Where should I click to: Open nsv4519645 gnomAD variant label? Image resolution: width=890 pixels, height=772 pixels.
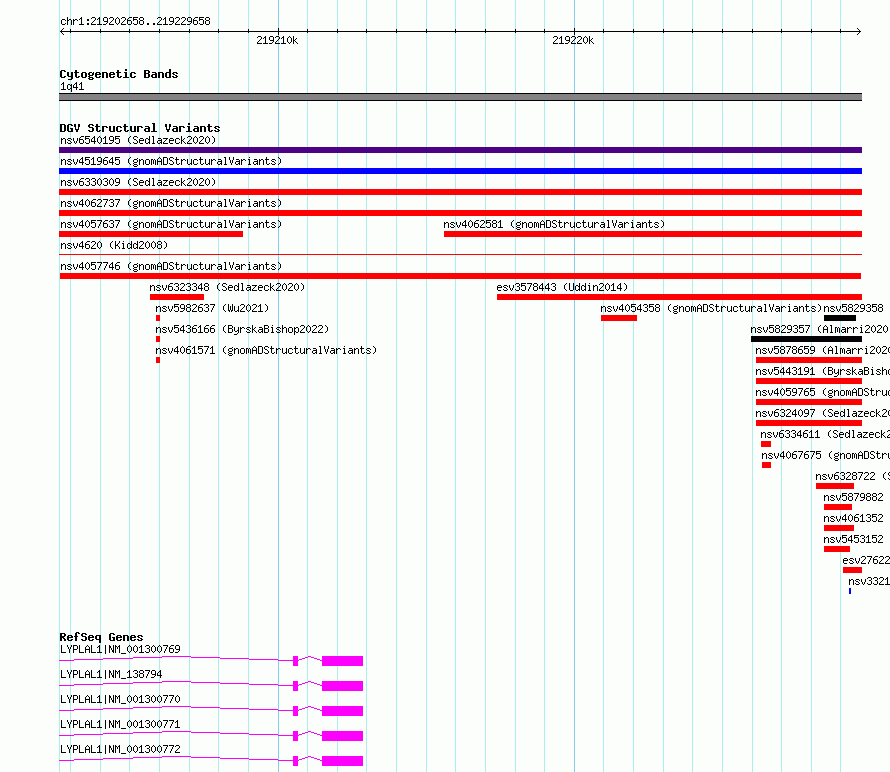point(171,161)
